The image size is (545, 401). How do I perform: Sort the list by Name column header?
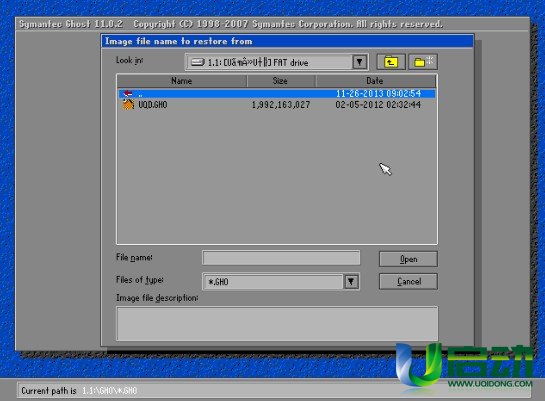point(182,81)
